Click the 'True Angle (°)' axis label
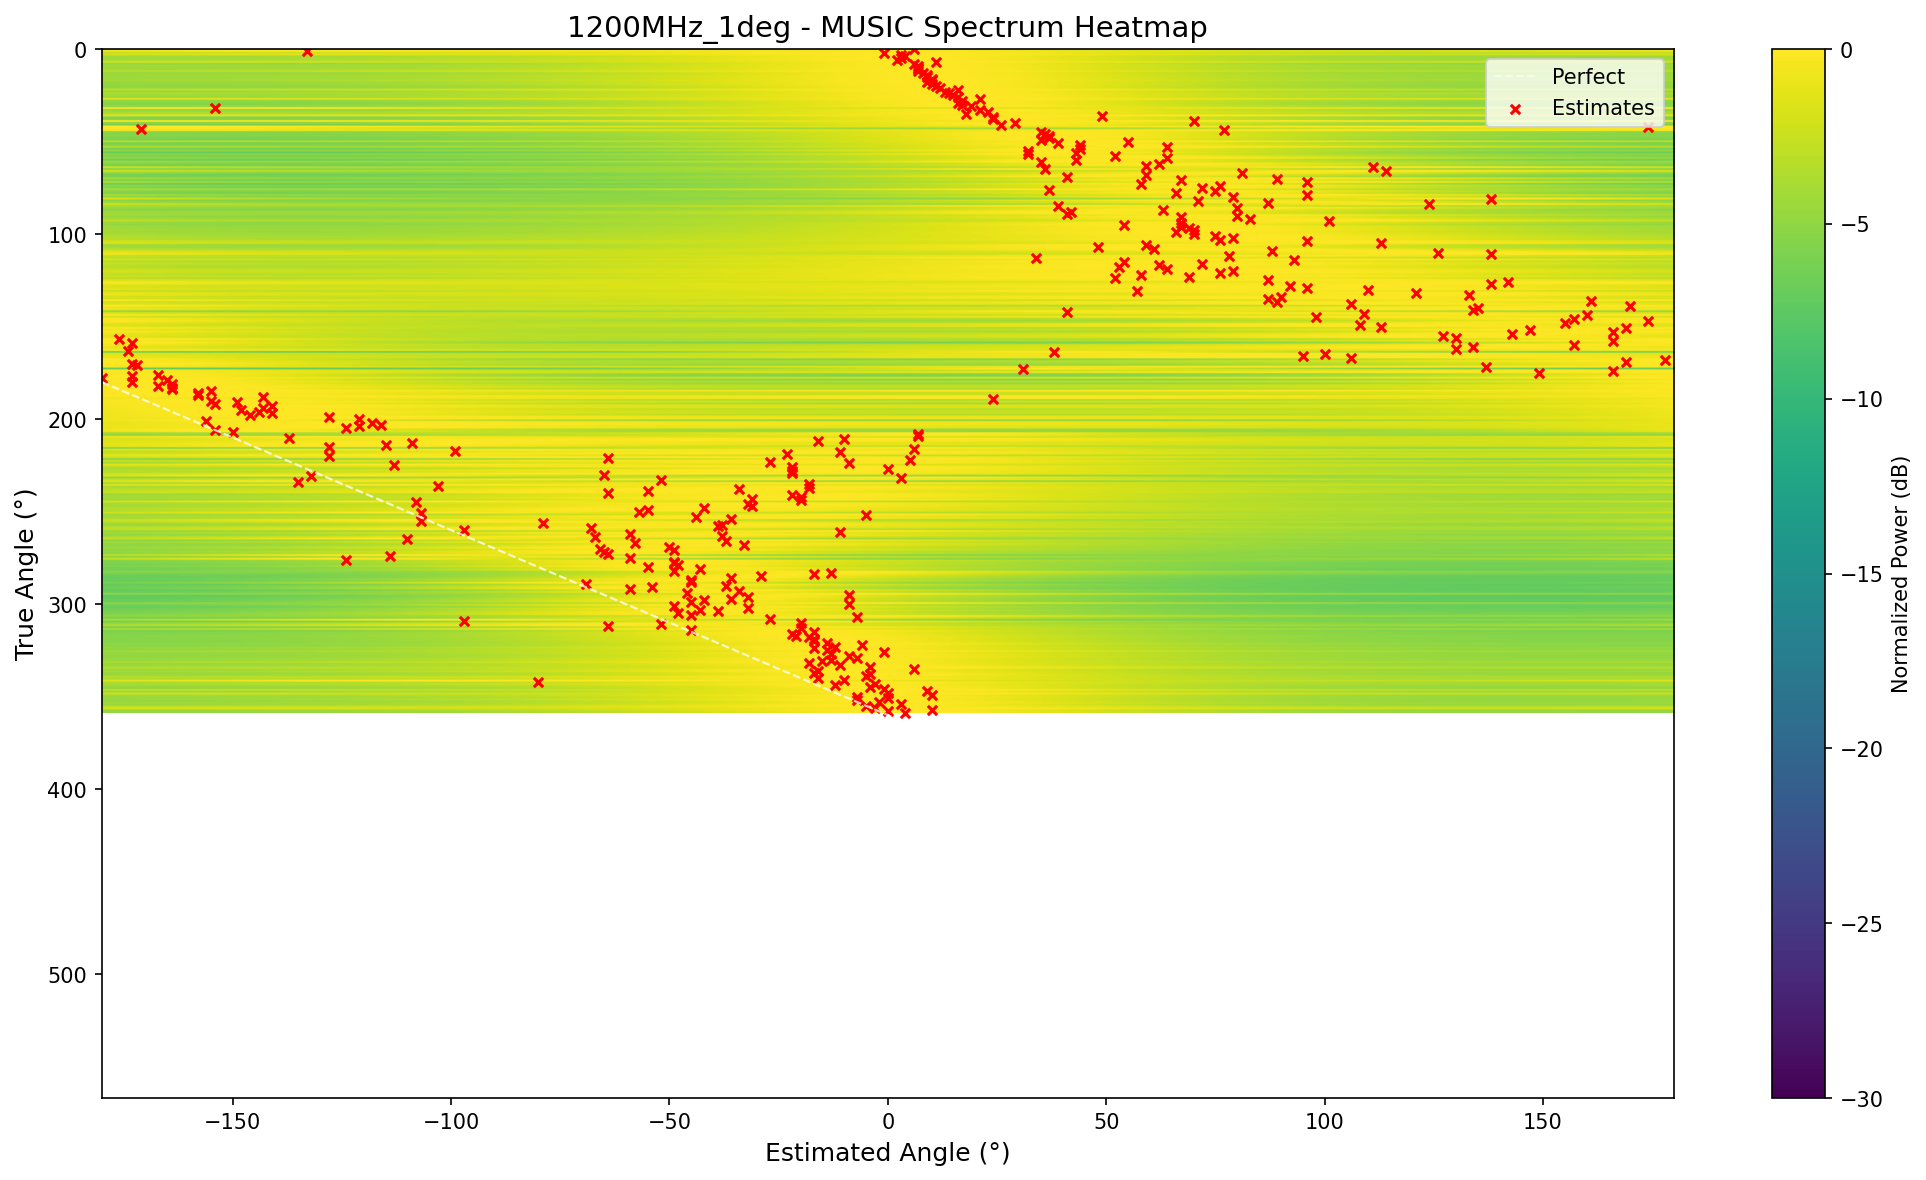Viewport: 1926px width, 1180px height. tap(25, 574)
